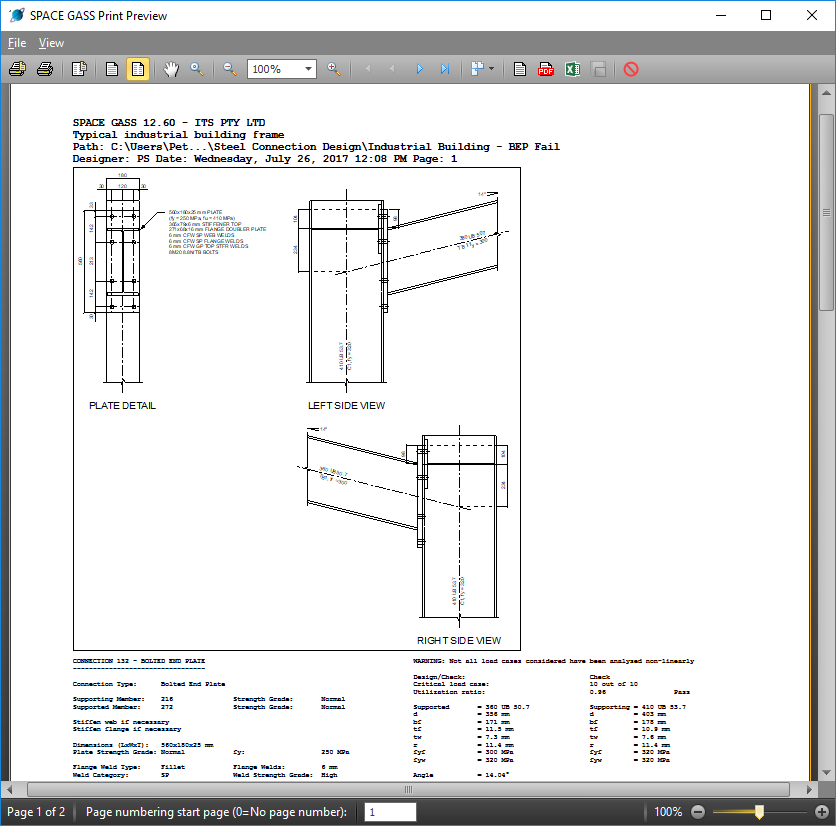
Task: Click the printer icon to print
Action: 45,69
